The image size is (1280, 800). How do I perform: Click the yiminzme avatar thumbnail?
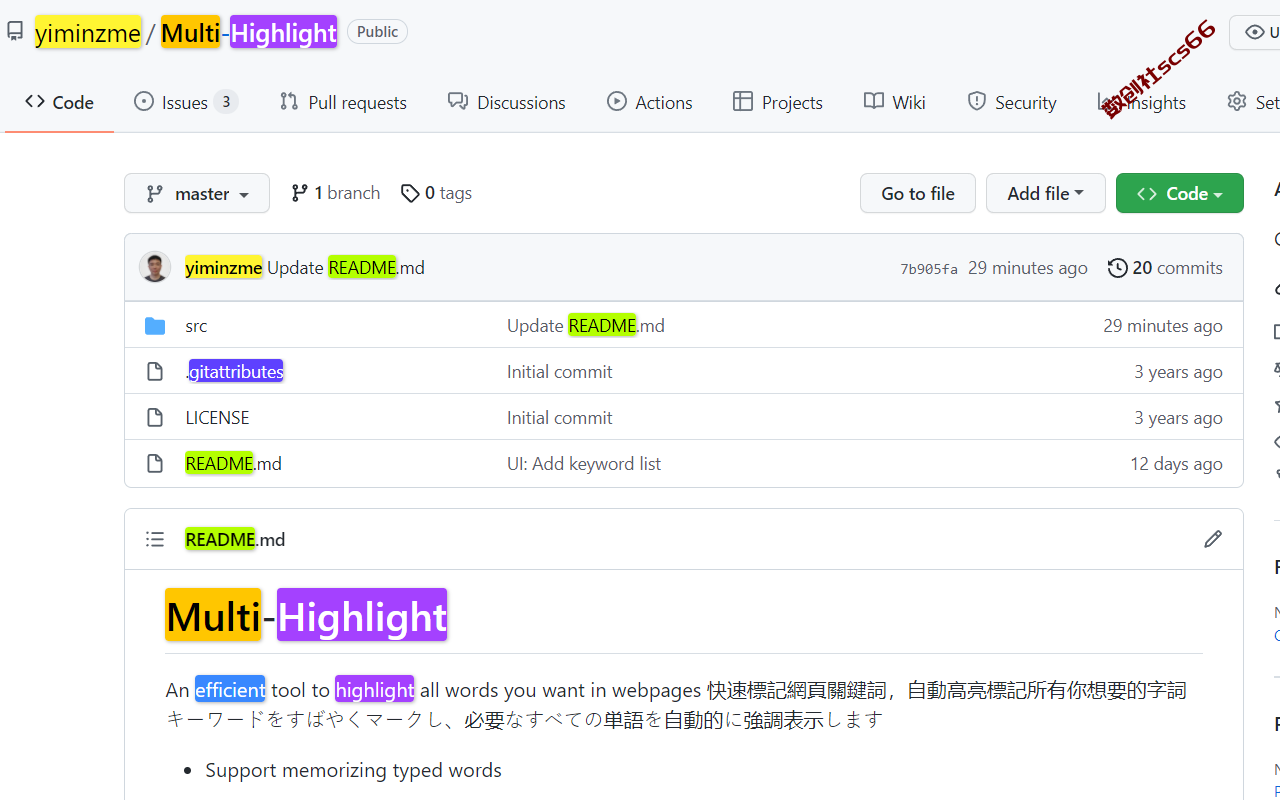[x=155, y=267]
